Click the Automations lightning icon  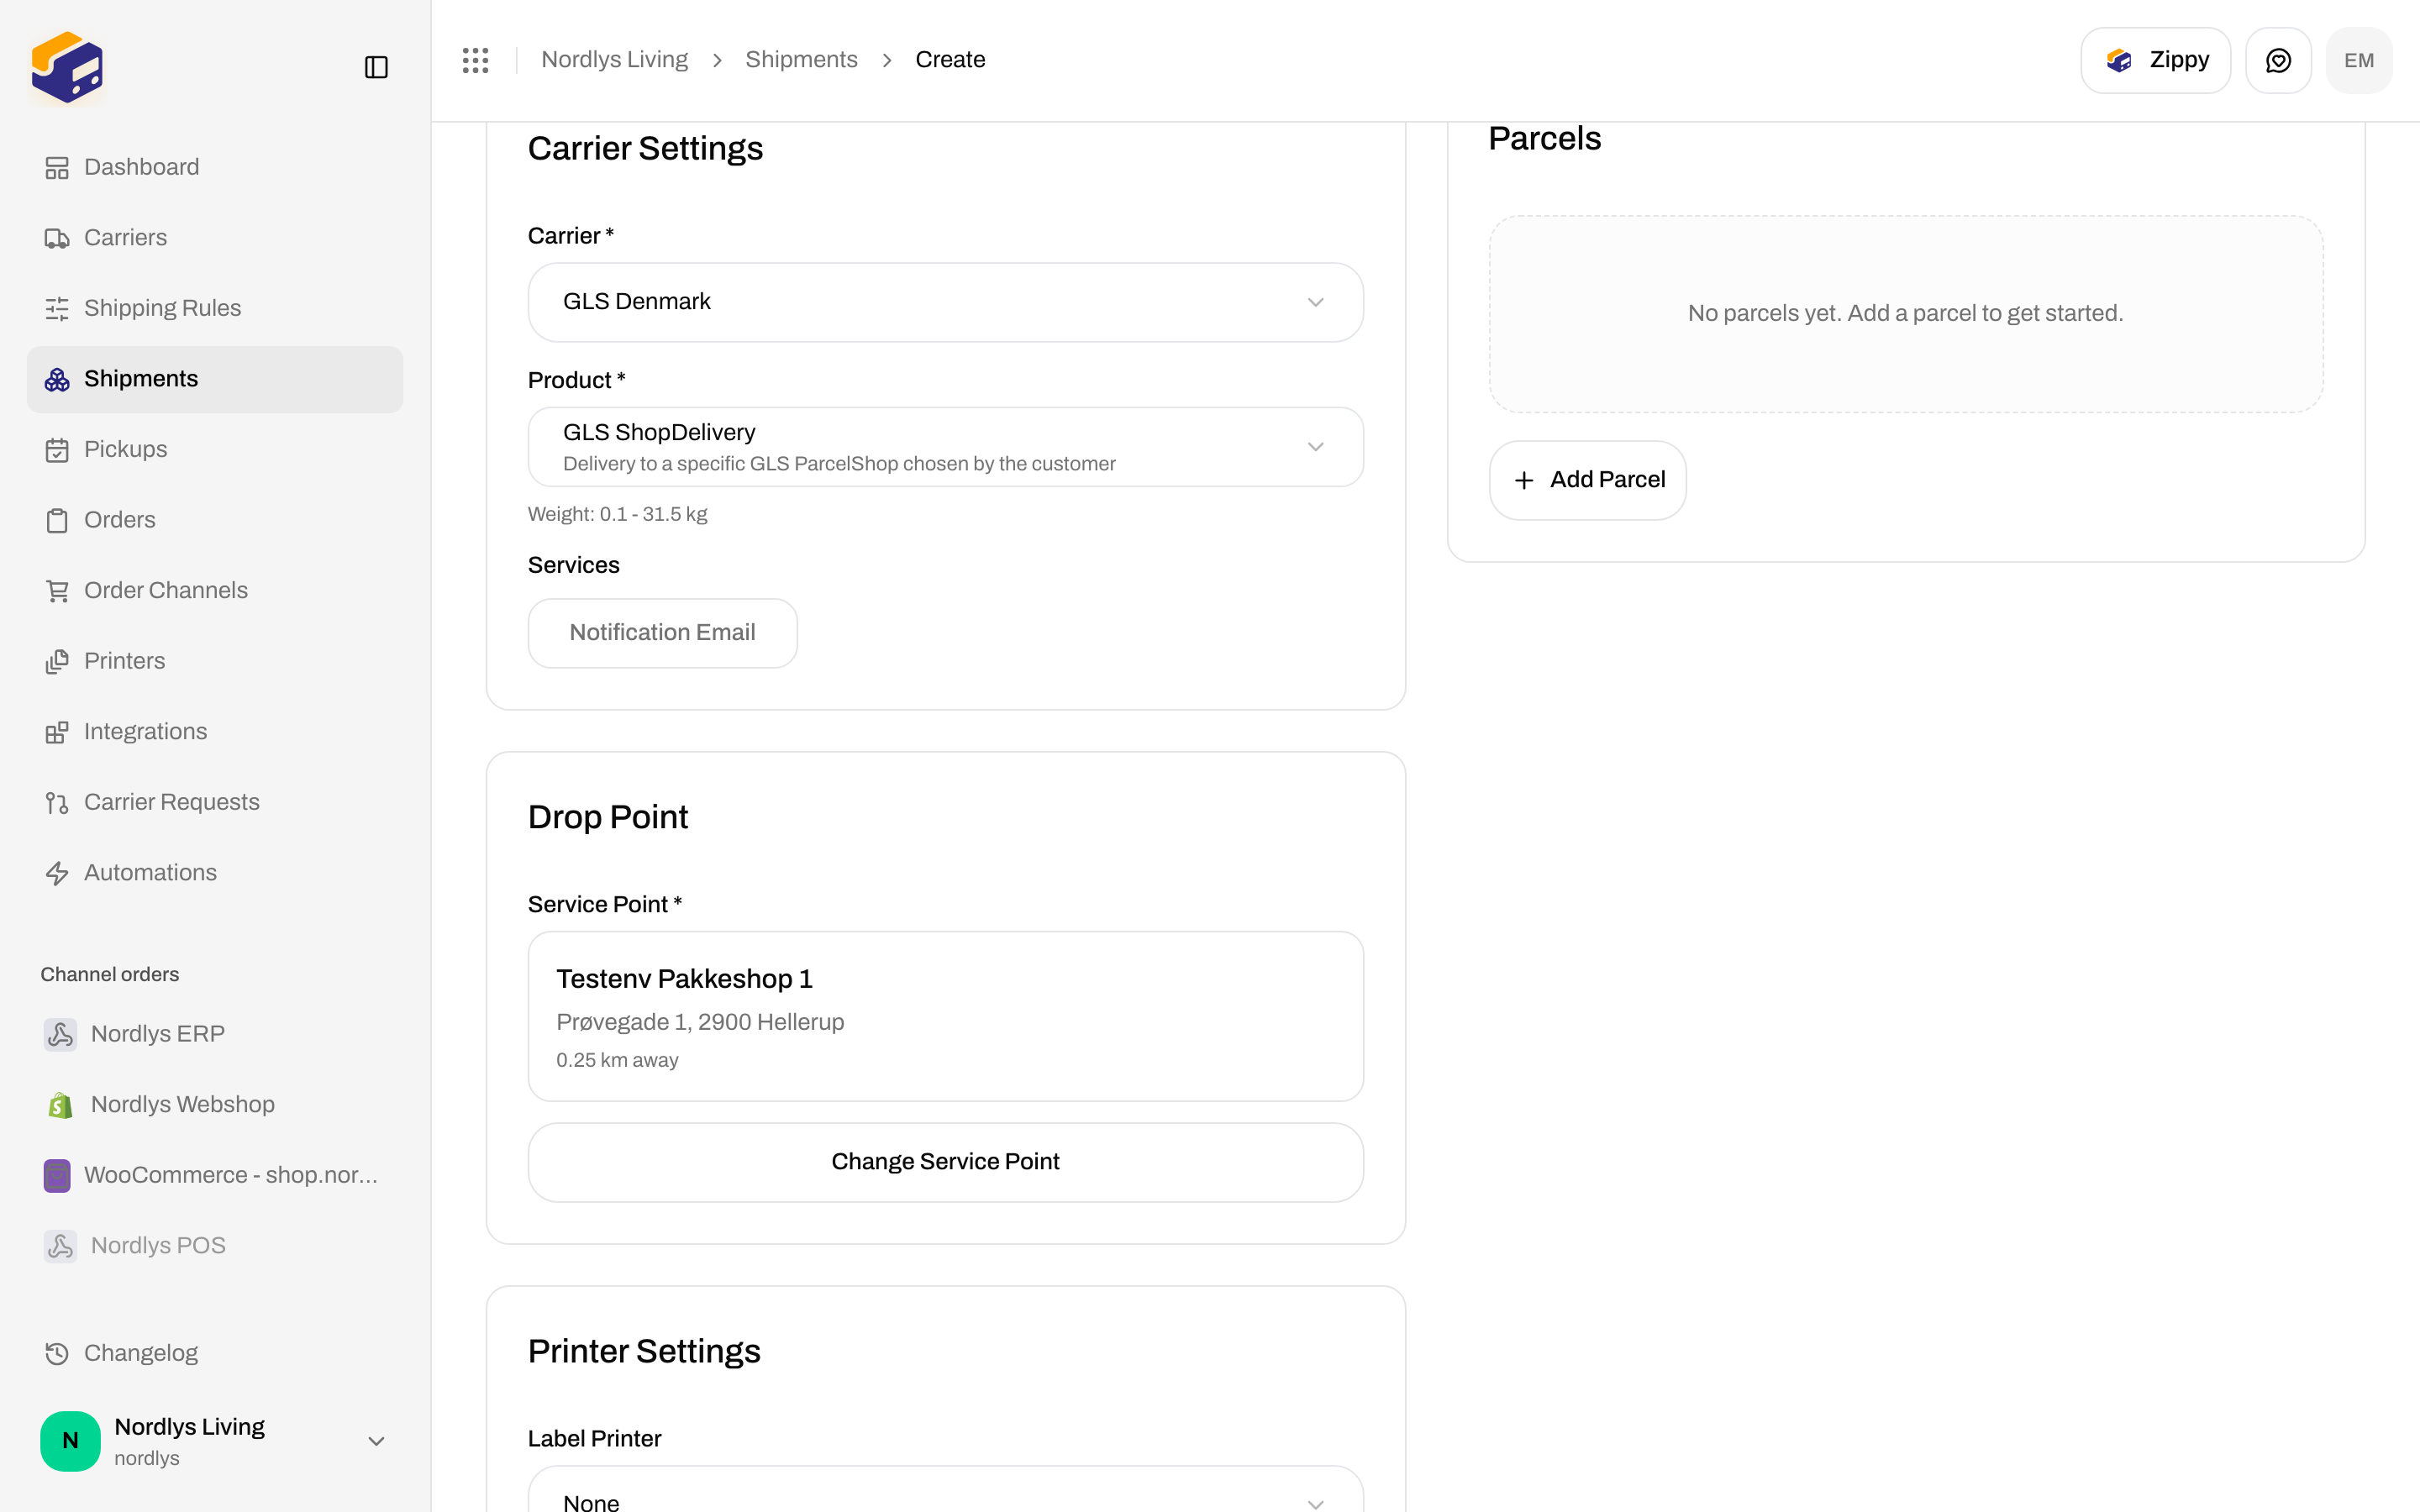point(57,873)
